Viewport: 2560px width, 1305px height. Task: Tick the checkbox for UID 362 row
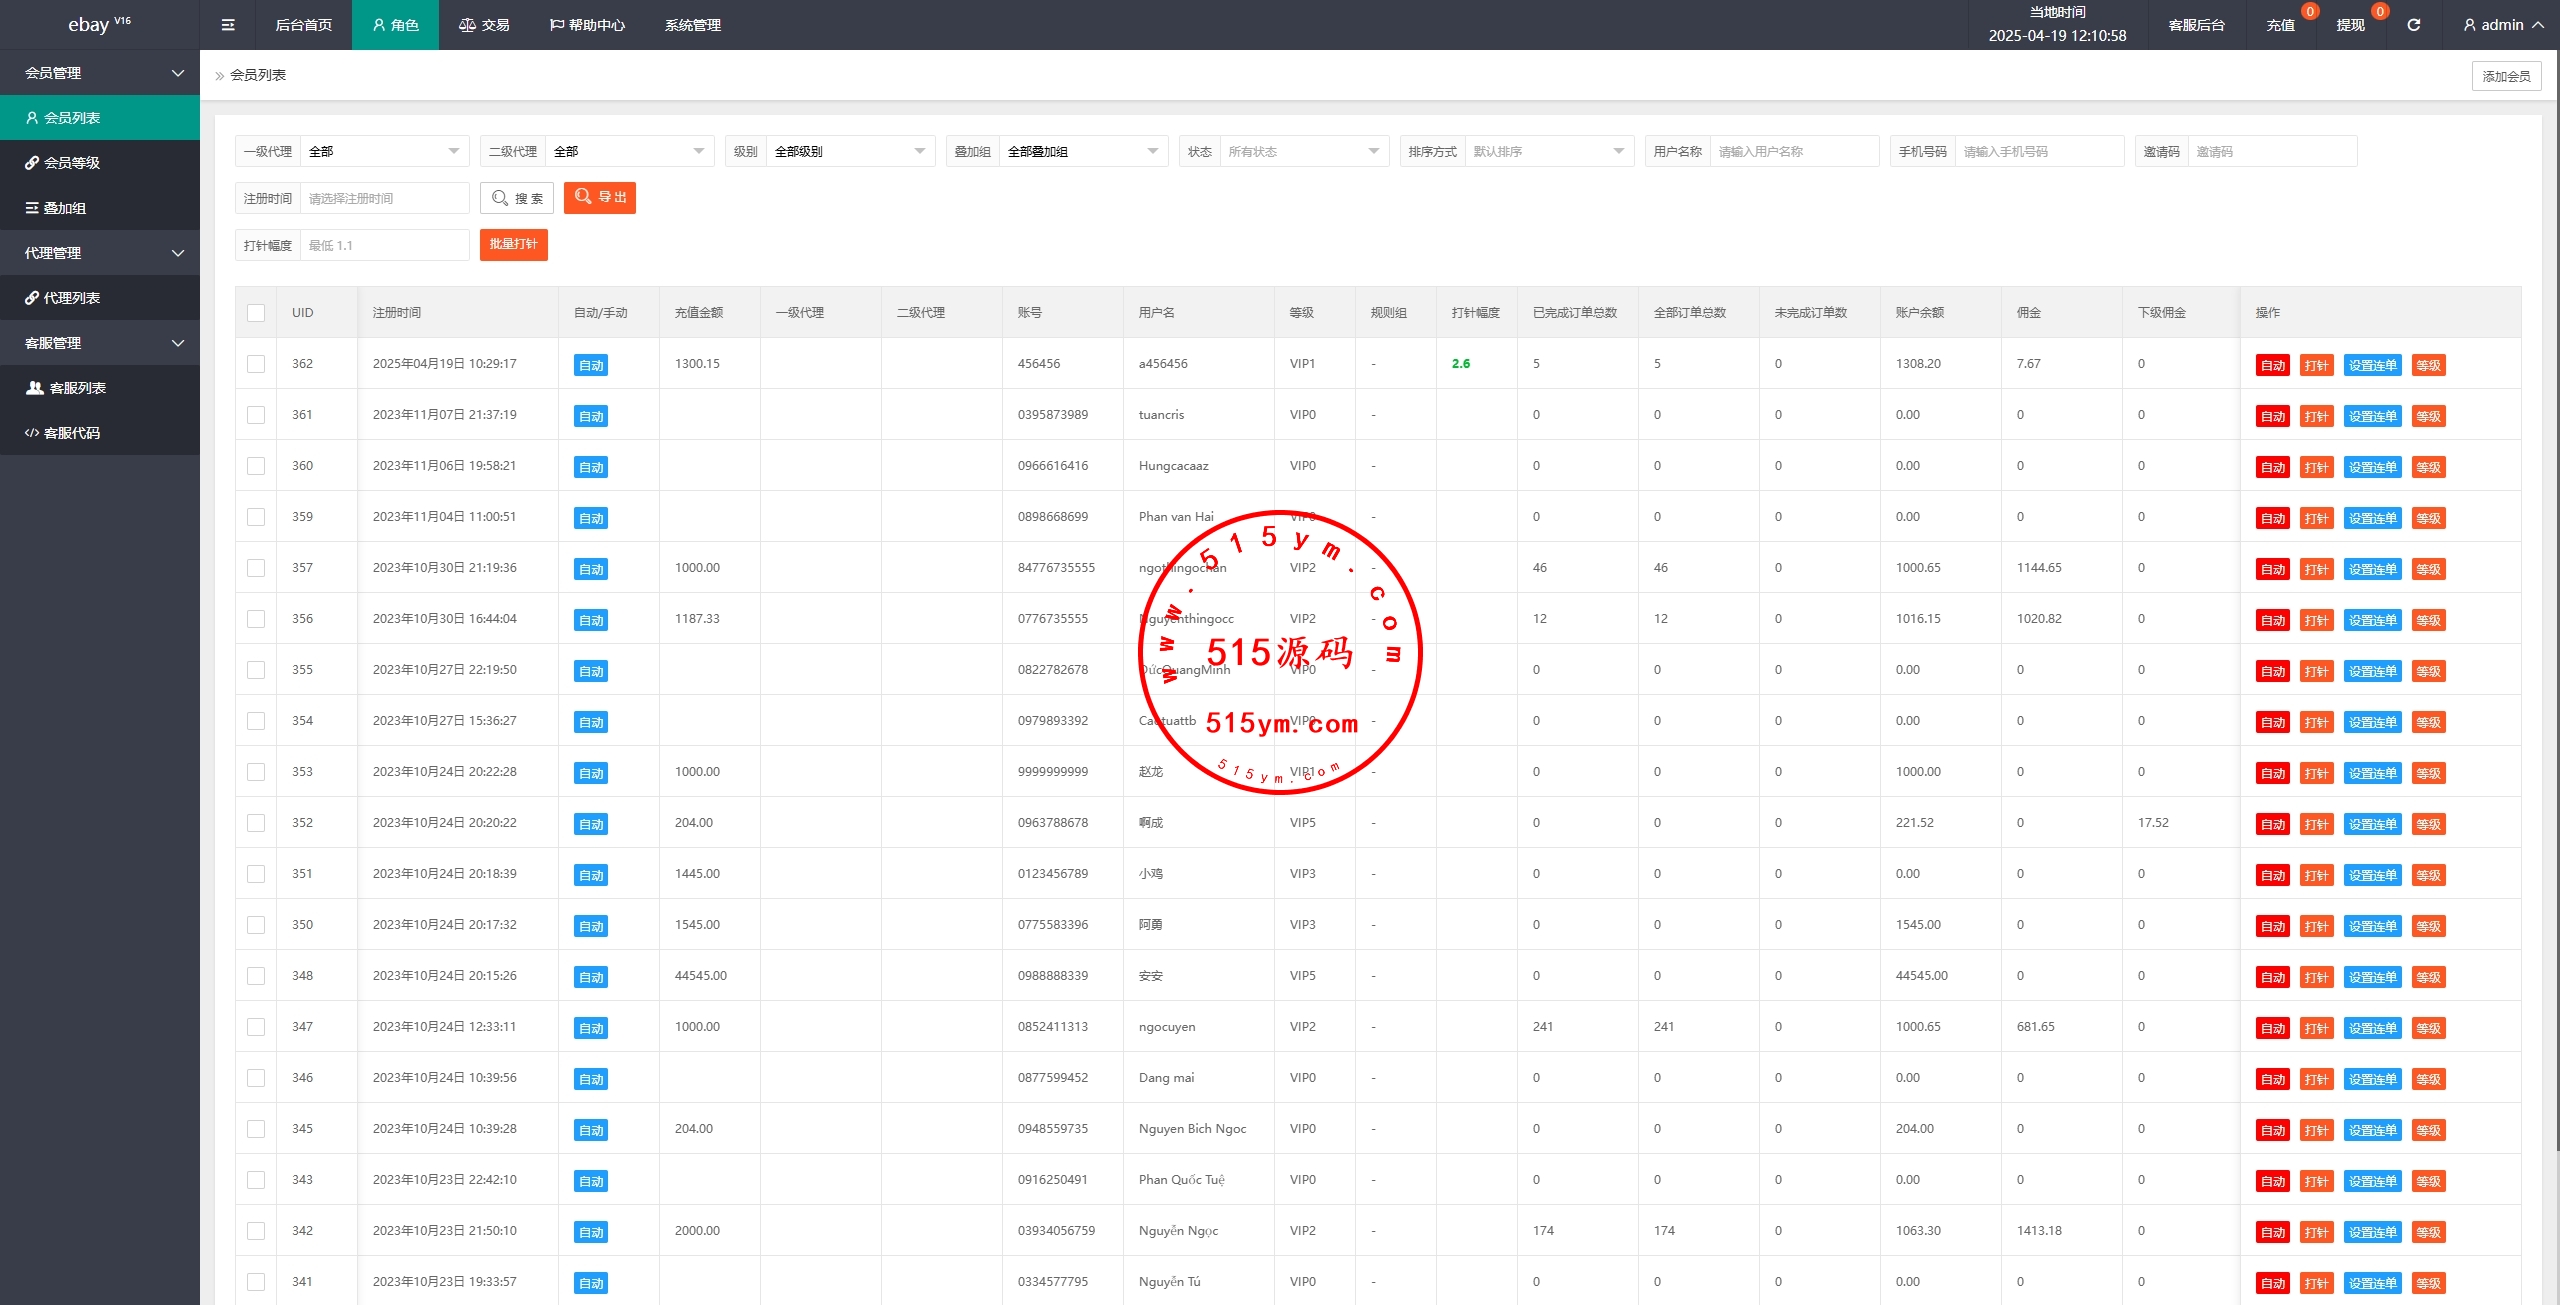pos(256,364)
